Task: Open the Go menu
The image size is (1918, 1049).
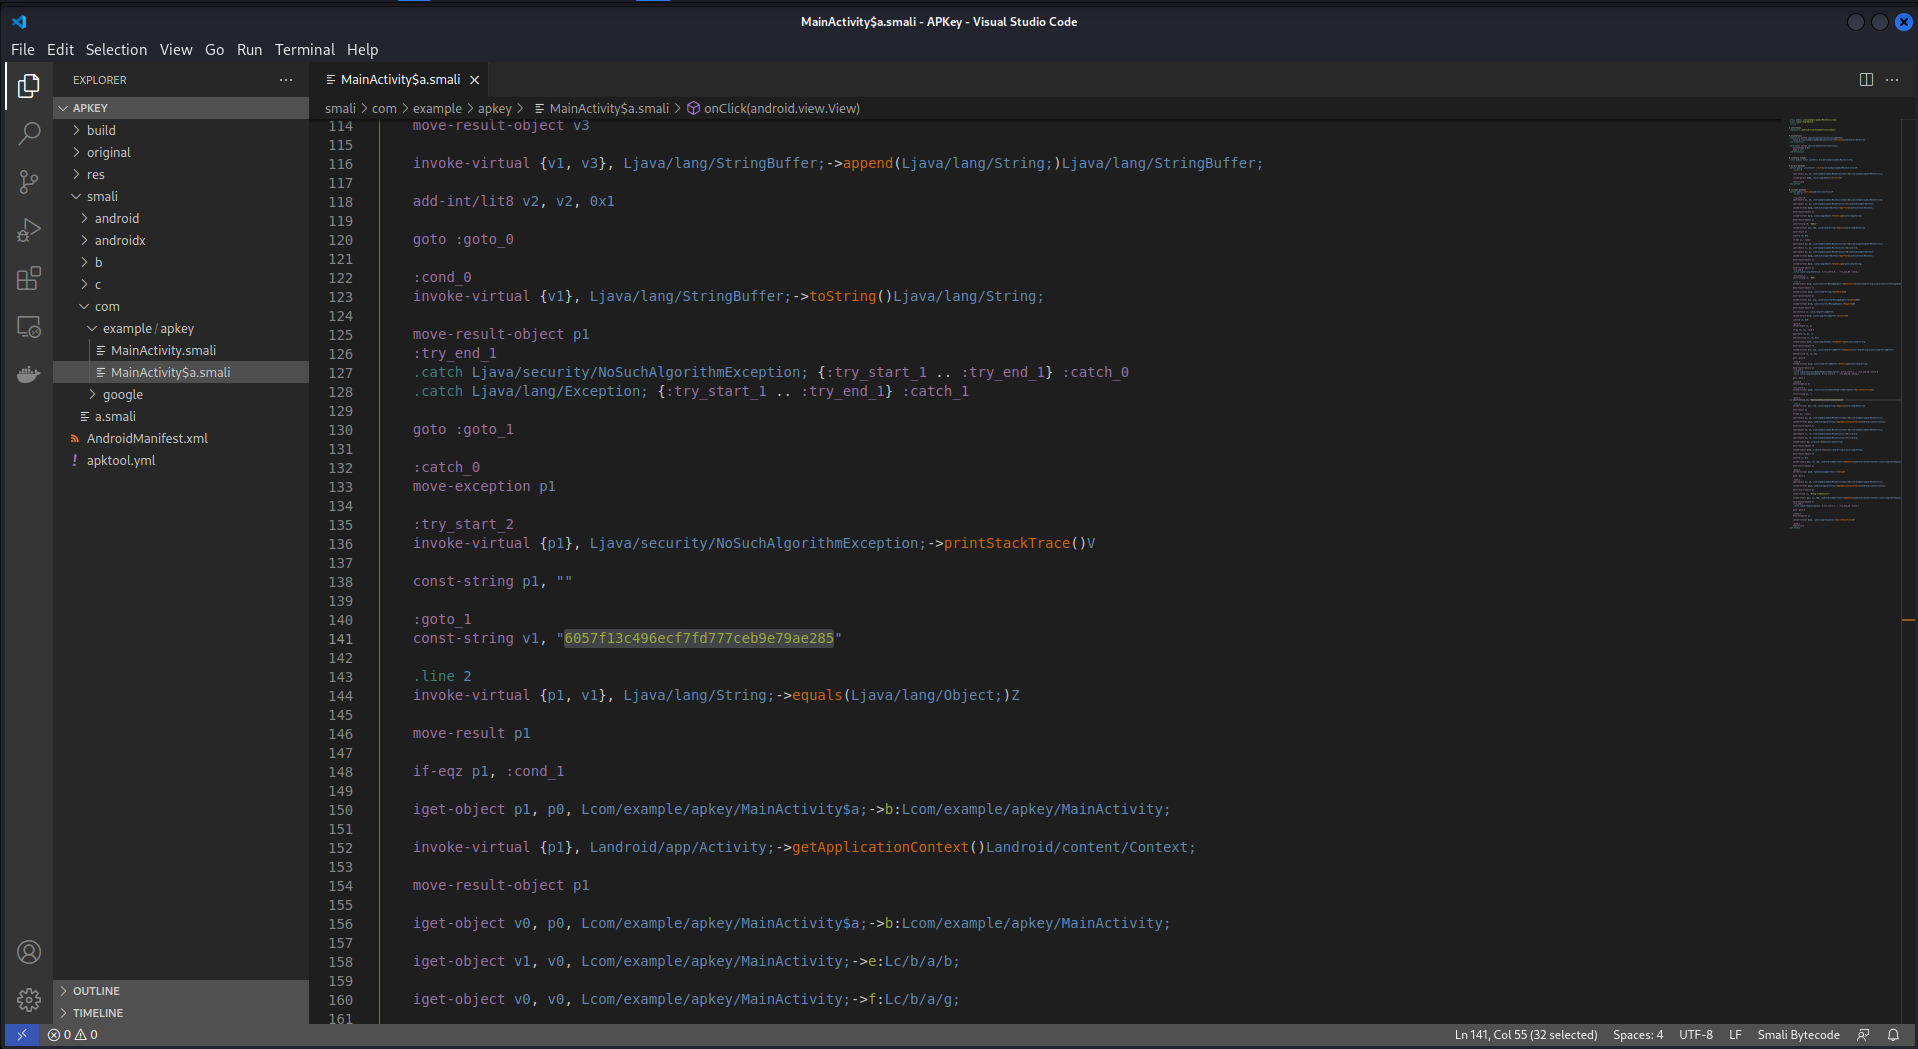Action: (214, 49)
